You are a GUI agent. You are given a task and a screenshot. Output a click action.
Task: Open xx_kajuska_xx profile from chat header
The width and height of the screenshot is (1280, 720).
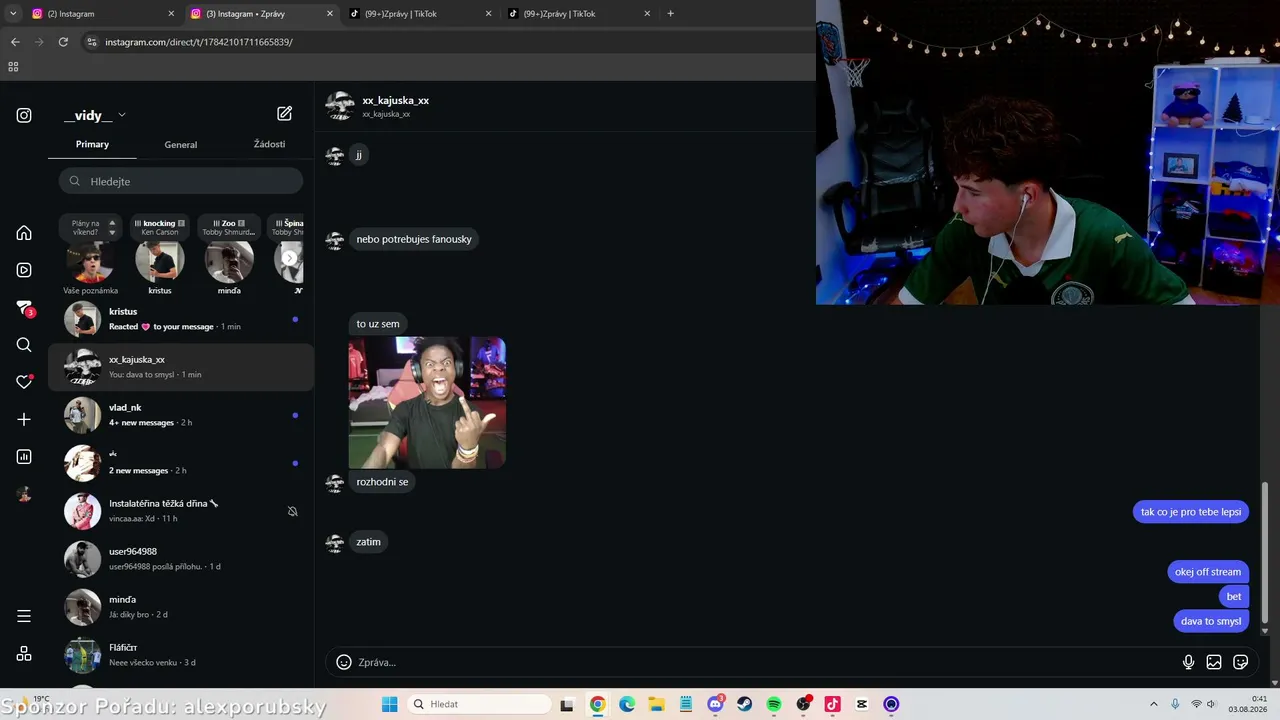(395, 101)
